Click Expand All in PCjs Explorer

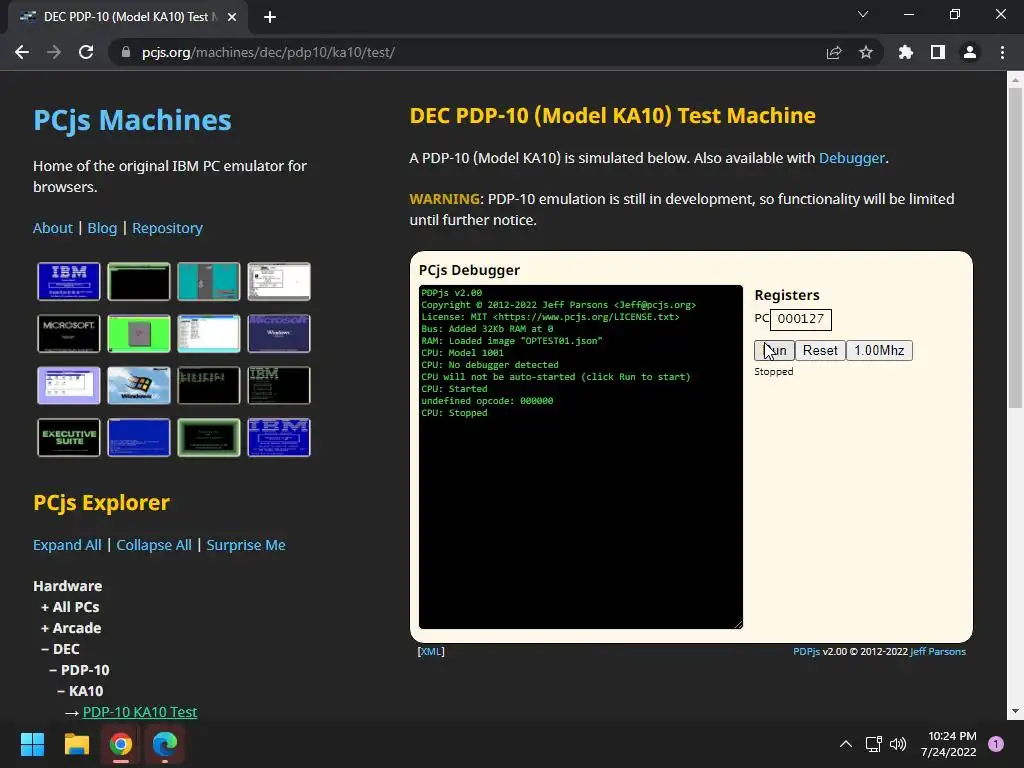coord(67,545)
